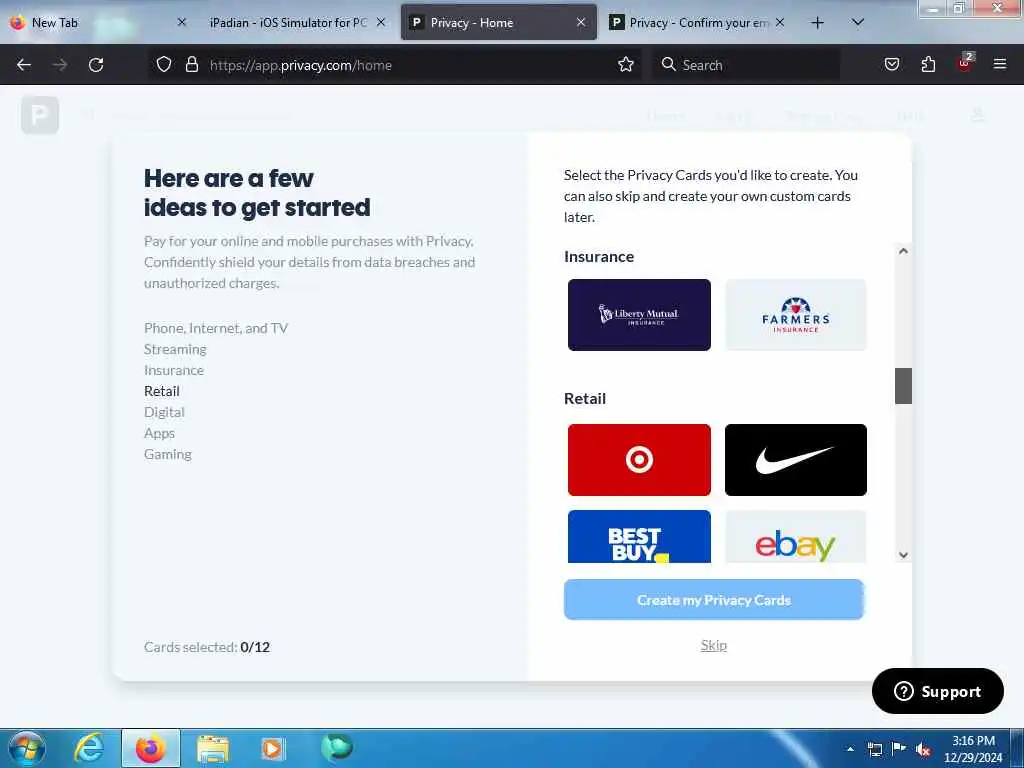View site security padlock info
Screen dimensions: 1024x768
[191, 65]
